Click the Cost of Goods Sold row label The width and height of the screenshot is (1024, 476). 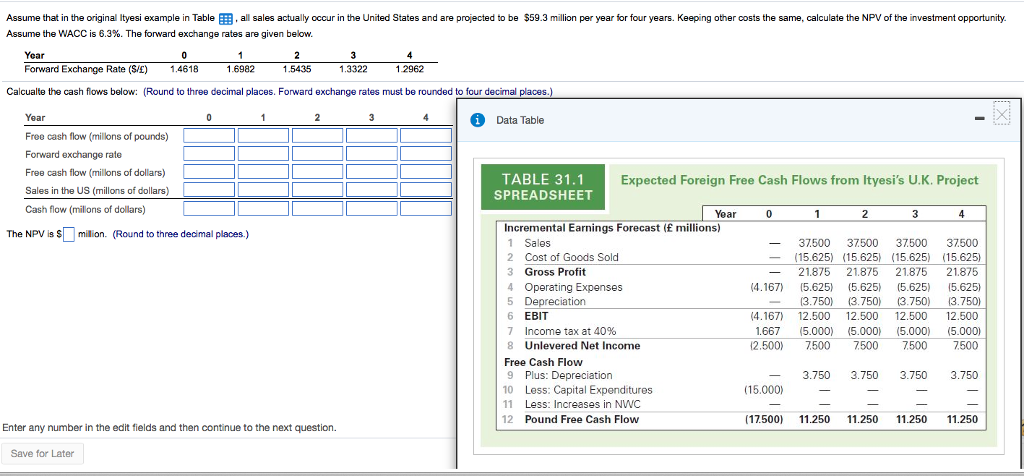click(x=571, y=257)
